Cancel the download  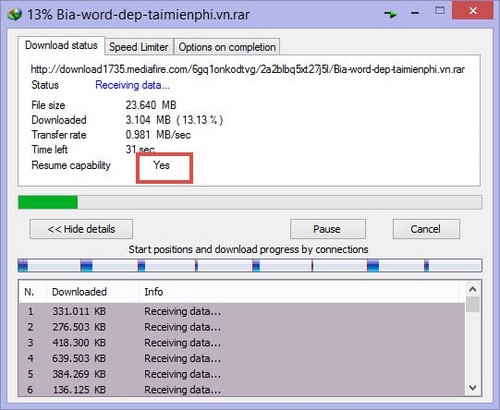[x=426, y=229]
